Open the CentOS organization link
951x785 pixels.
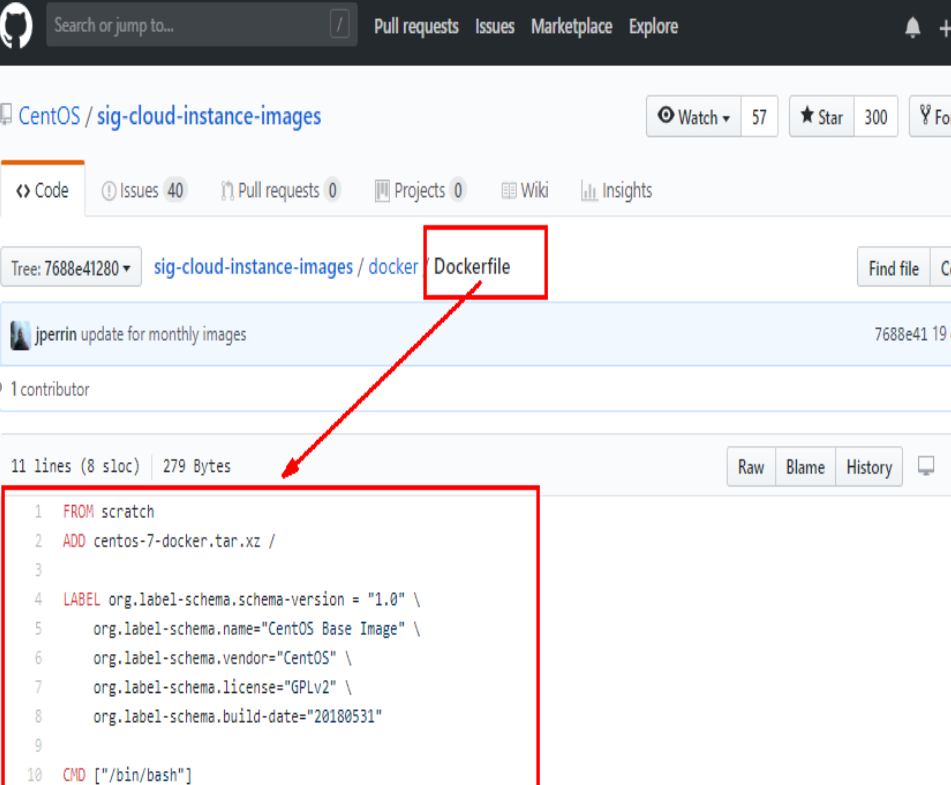click(x=49, y=116)
